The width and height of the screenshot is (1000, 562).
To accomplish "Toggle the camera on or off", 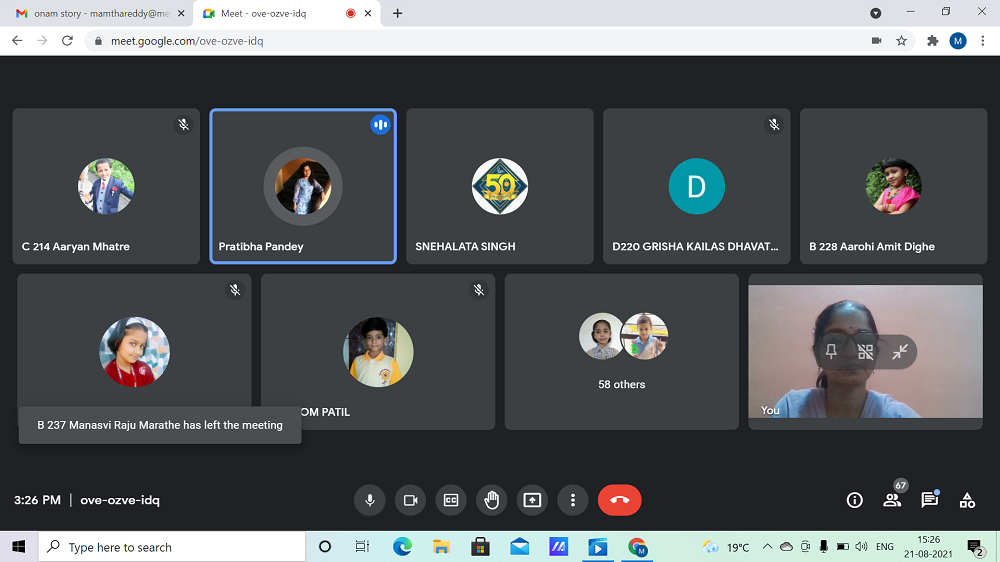I will 410,500.
